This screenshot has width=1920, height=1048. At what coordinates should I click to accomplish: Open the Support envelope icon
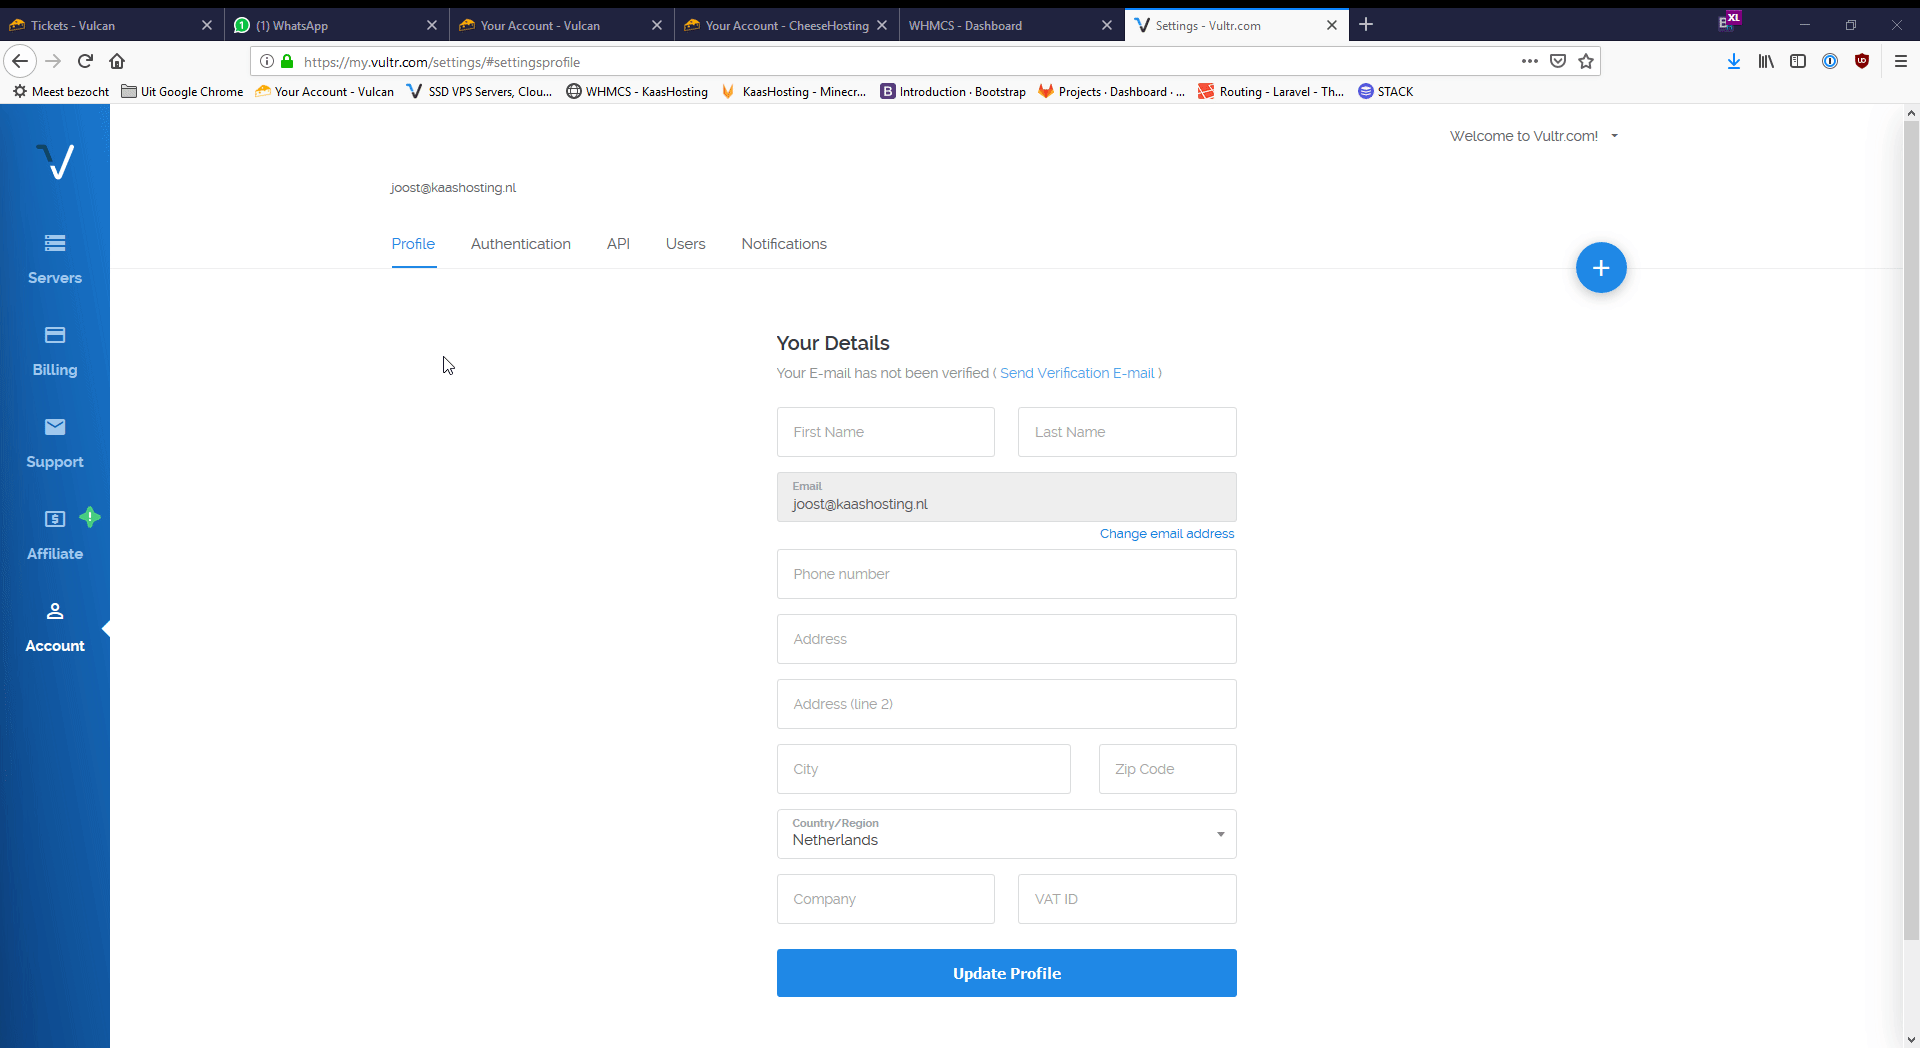(x=55, y=427)
